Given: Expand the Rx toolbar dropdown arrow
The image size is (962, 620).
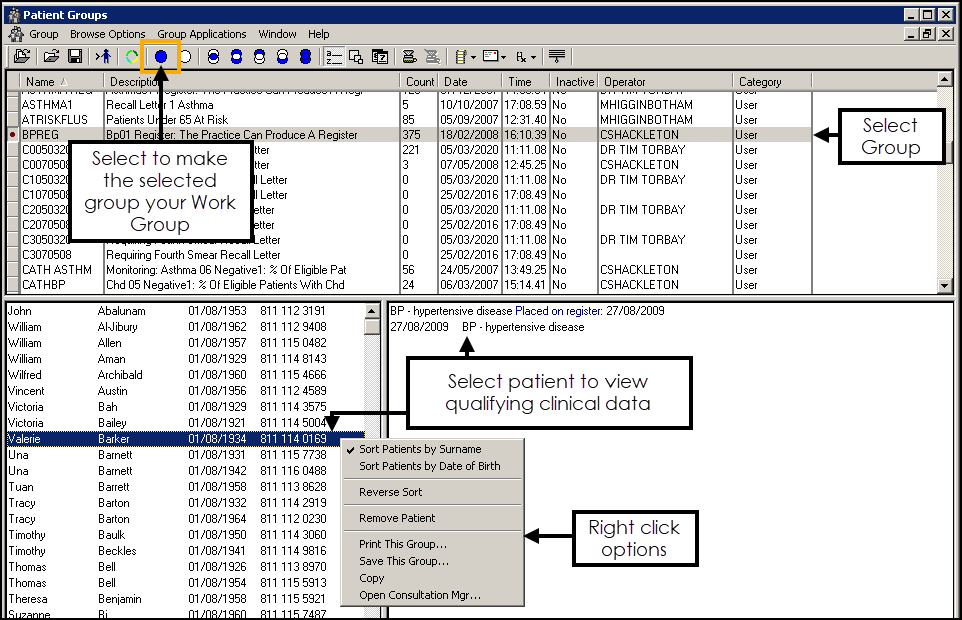Looking at the screenshot, I should [x=535, y=58].
